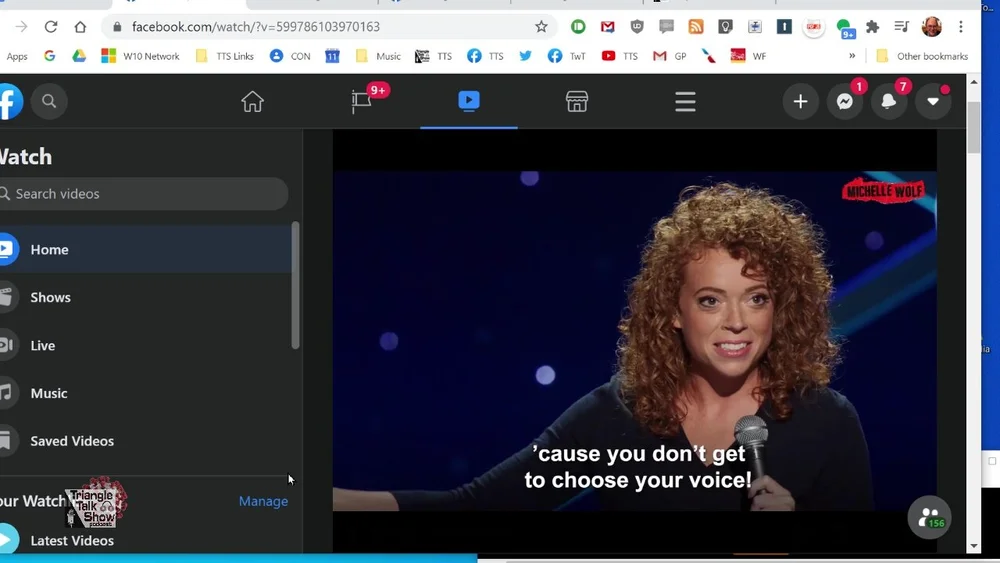Open the Marketplace storefront icon
The width and height of the screenshot is (1000, 563).
[x=577, y=101]
